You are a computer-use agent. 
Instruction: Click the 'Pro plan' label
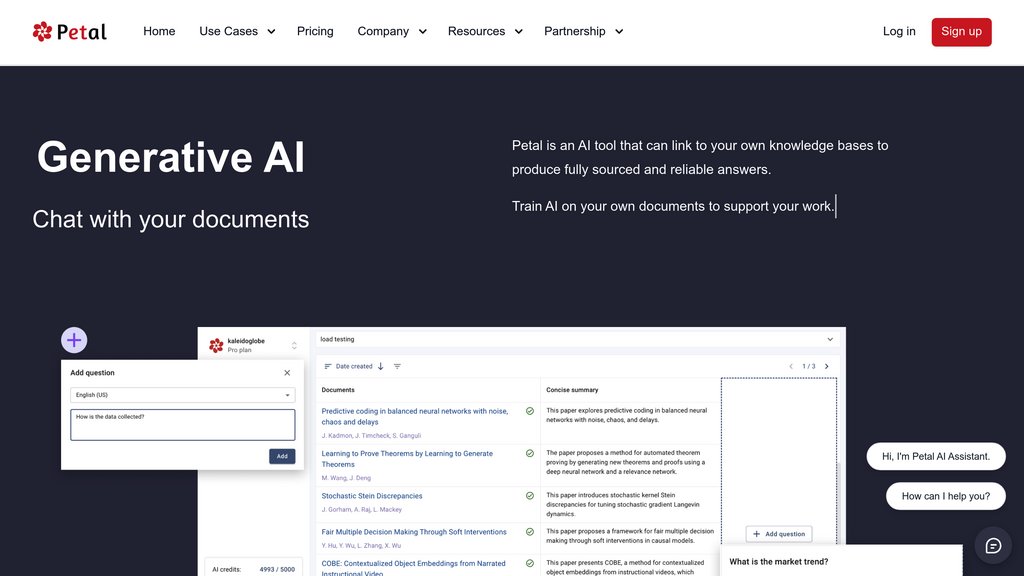pos(239,351)
